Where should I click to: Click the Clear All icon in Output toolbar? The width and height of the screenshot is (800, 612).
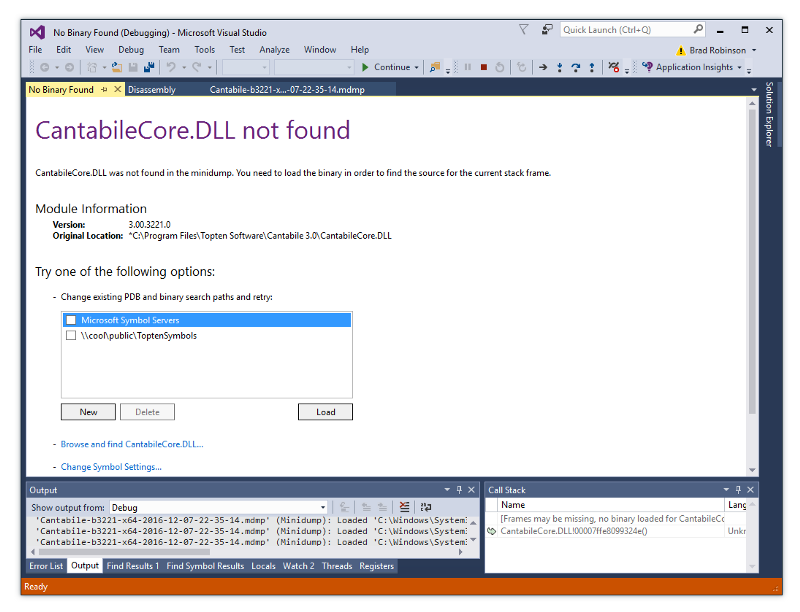(404, 507)
